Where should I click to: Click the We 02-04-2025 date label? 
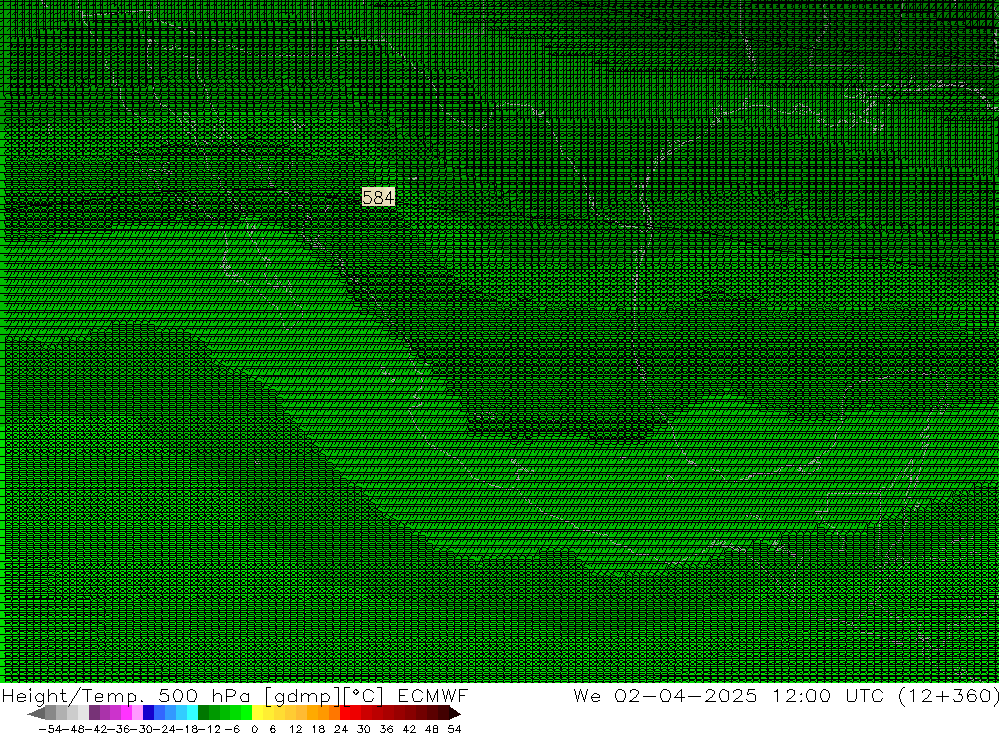(665, 695)
